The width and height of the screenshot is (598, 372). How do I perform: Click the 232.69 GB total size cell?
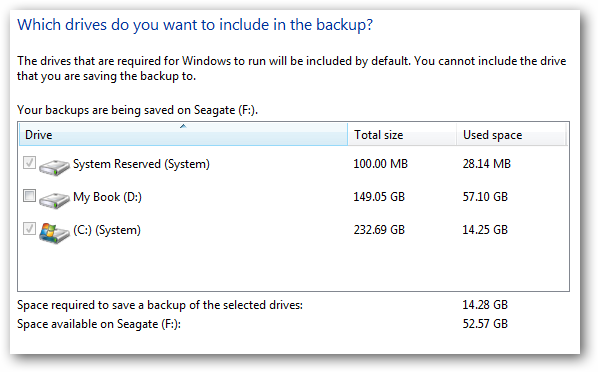click(x=379, y=230)
